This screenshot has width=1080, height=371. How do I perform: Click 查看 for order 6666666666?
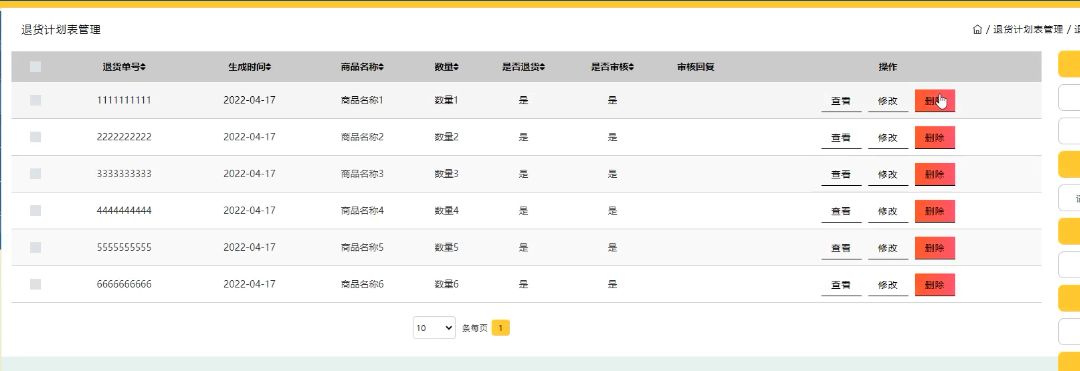click(x=841, y=284)
